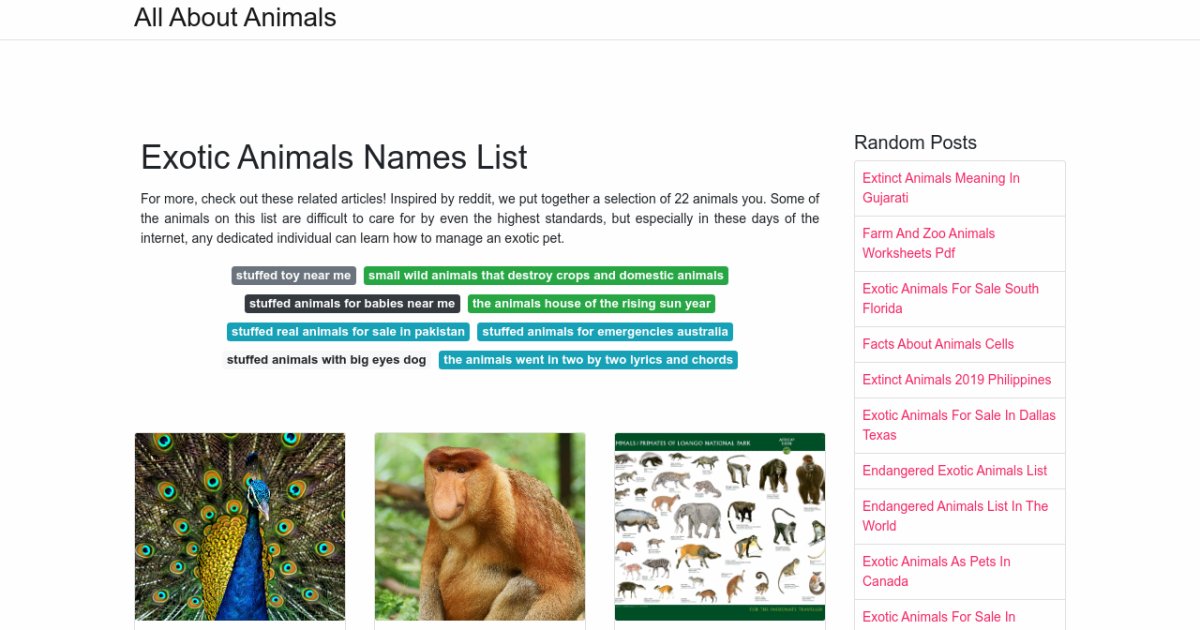The width and height of the screenshot is (1200, 630).
Task: Open the peacock image thumbnail
Action: (x=240, y=526)
